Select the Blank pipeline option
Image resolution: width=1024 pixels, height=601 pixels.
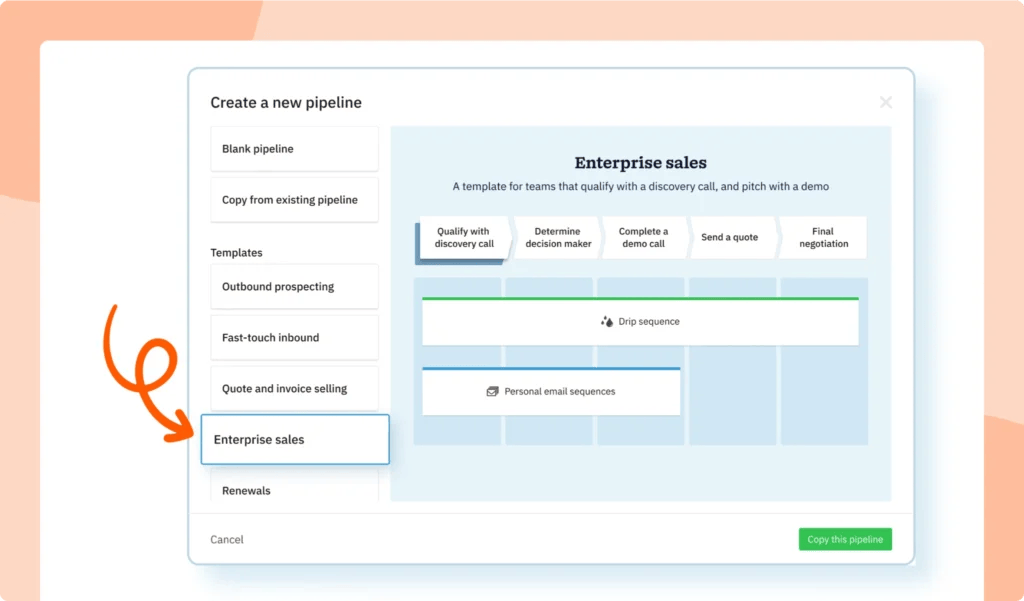click(294, 148)
